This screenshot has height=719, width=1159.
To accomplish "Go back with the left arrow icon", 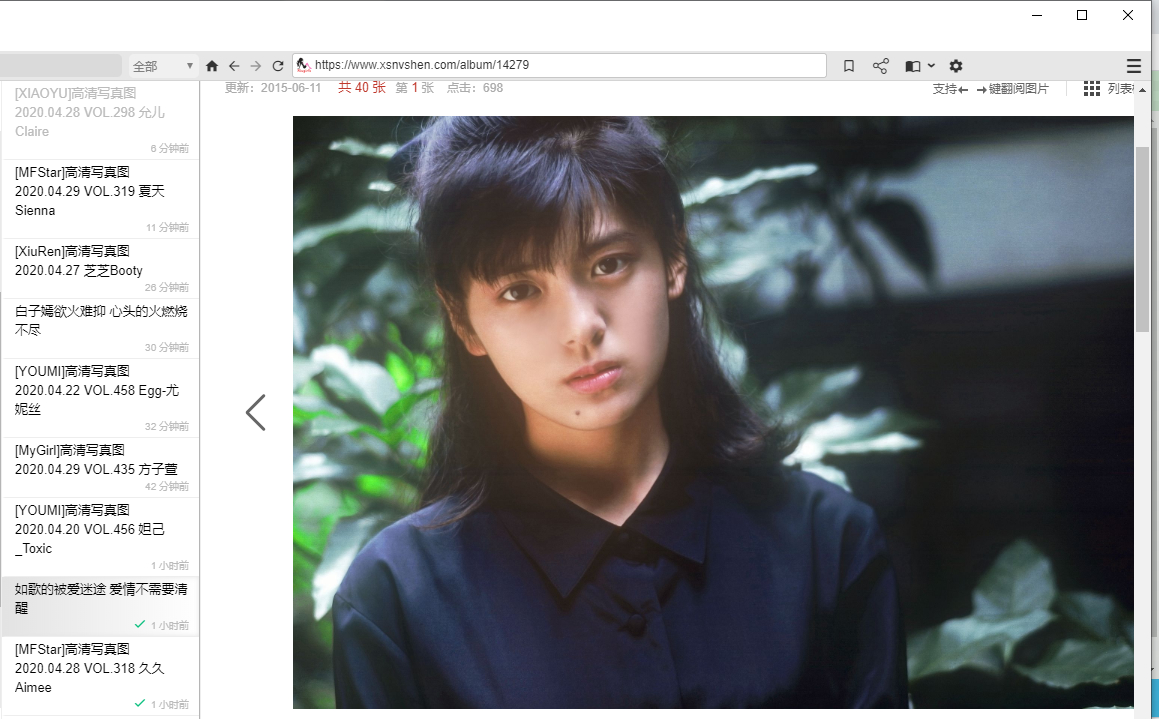I will coord(234,66).
